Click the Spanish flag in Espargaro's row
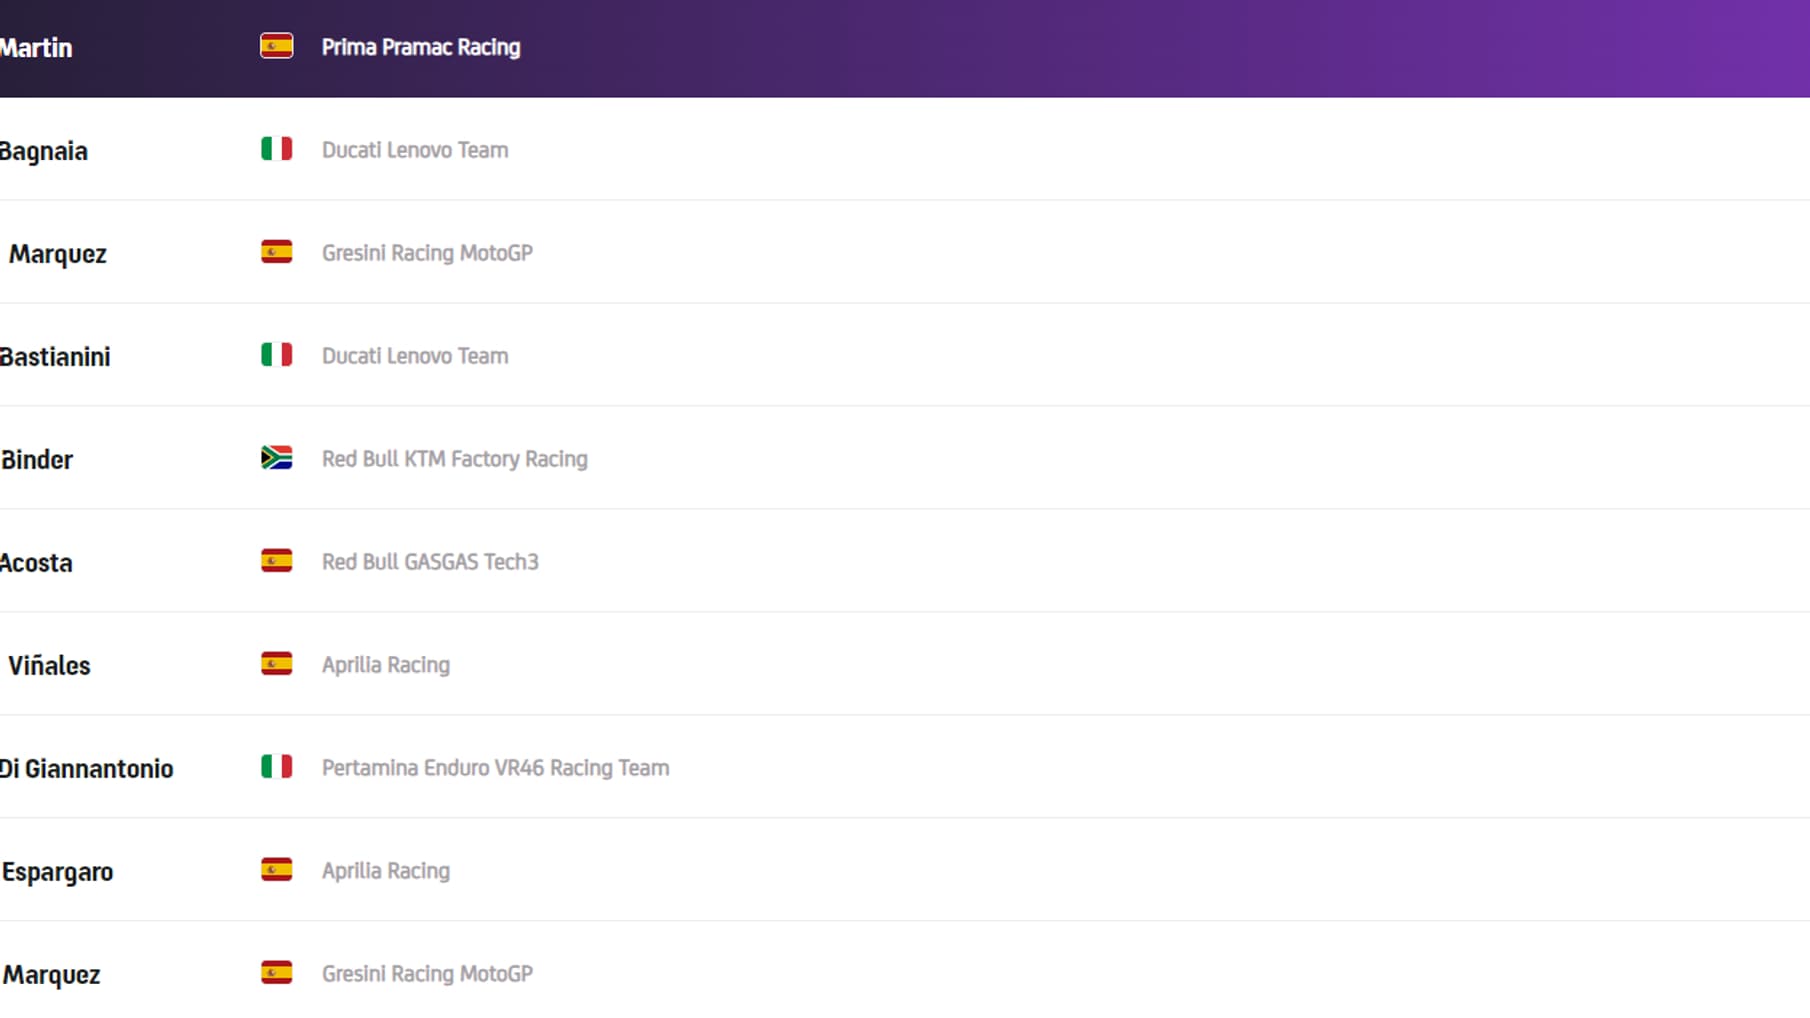Screen dimensions: 1810x1018 tap(276, 870)
